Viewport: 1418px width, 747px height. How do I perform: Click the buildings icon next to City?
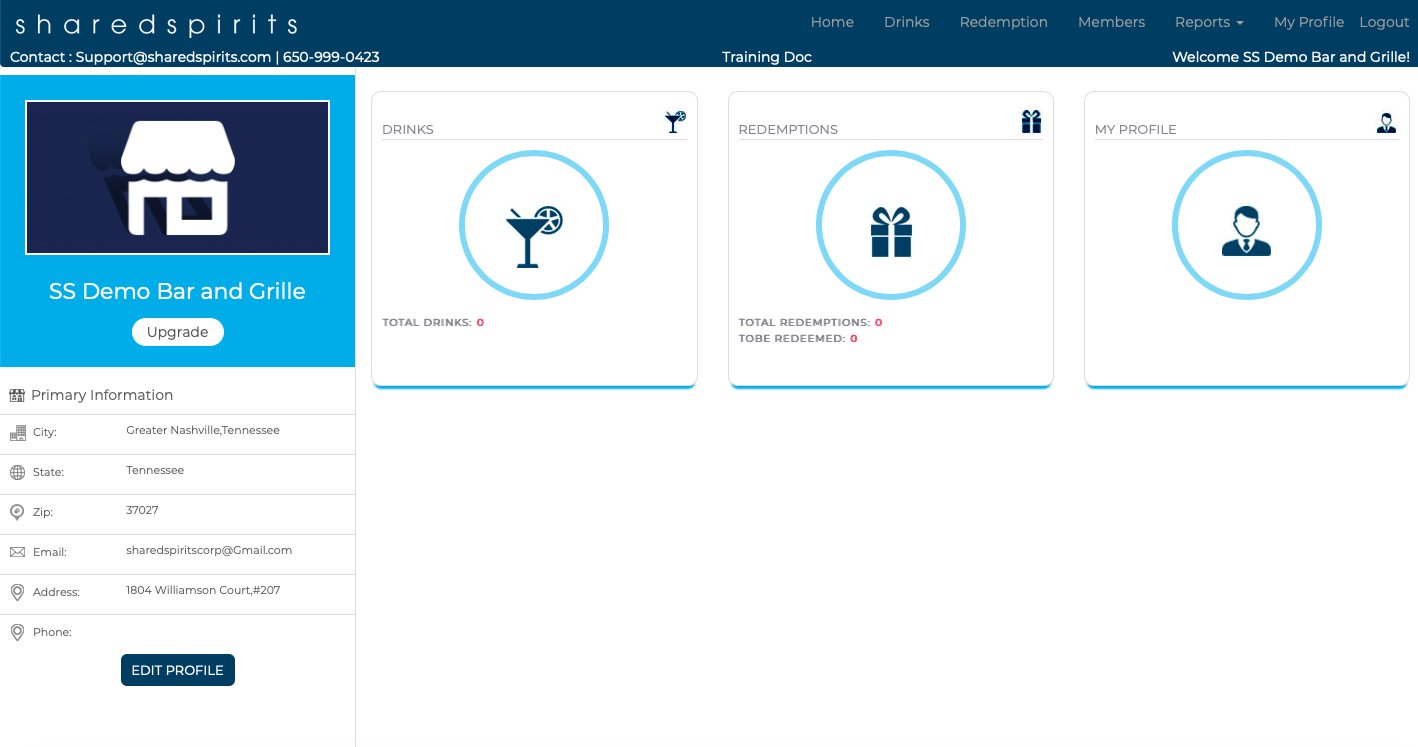18,433
